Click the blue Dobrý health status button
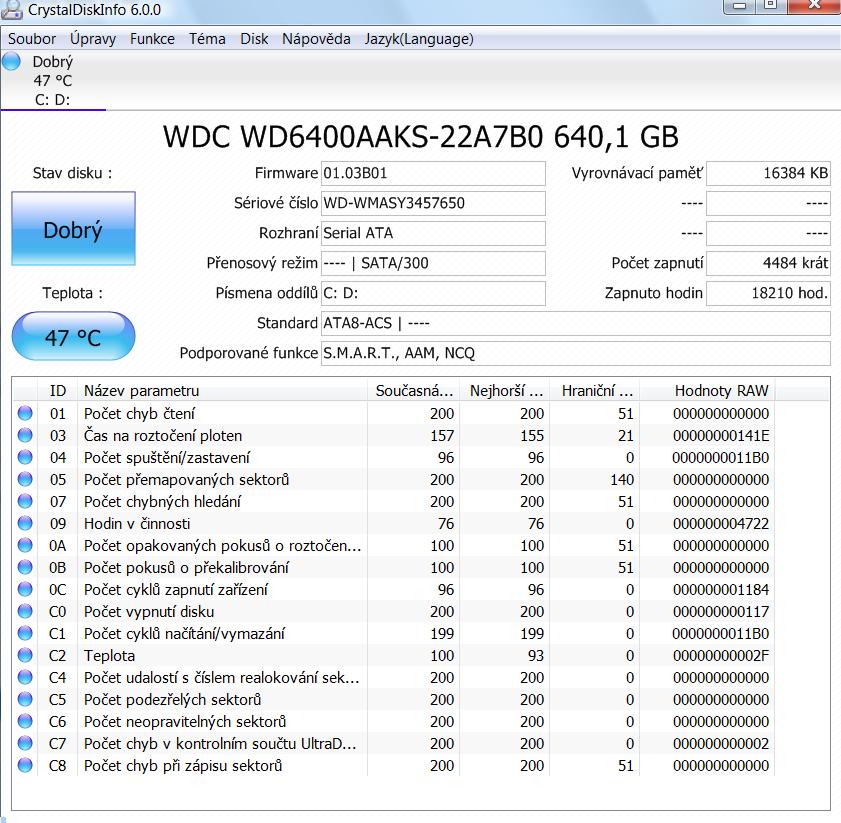 pos(73,231)
